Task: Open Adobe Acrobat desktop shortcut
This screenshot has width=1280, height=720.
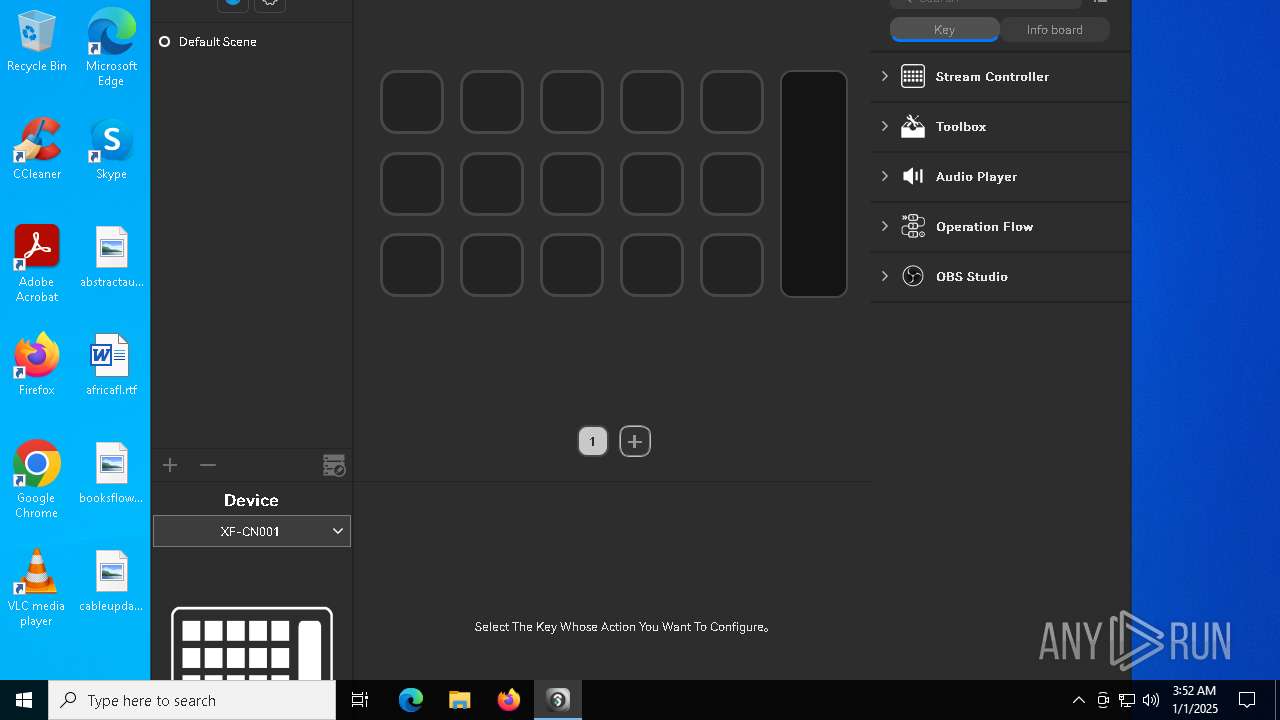Action: click(37, 264)
